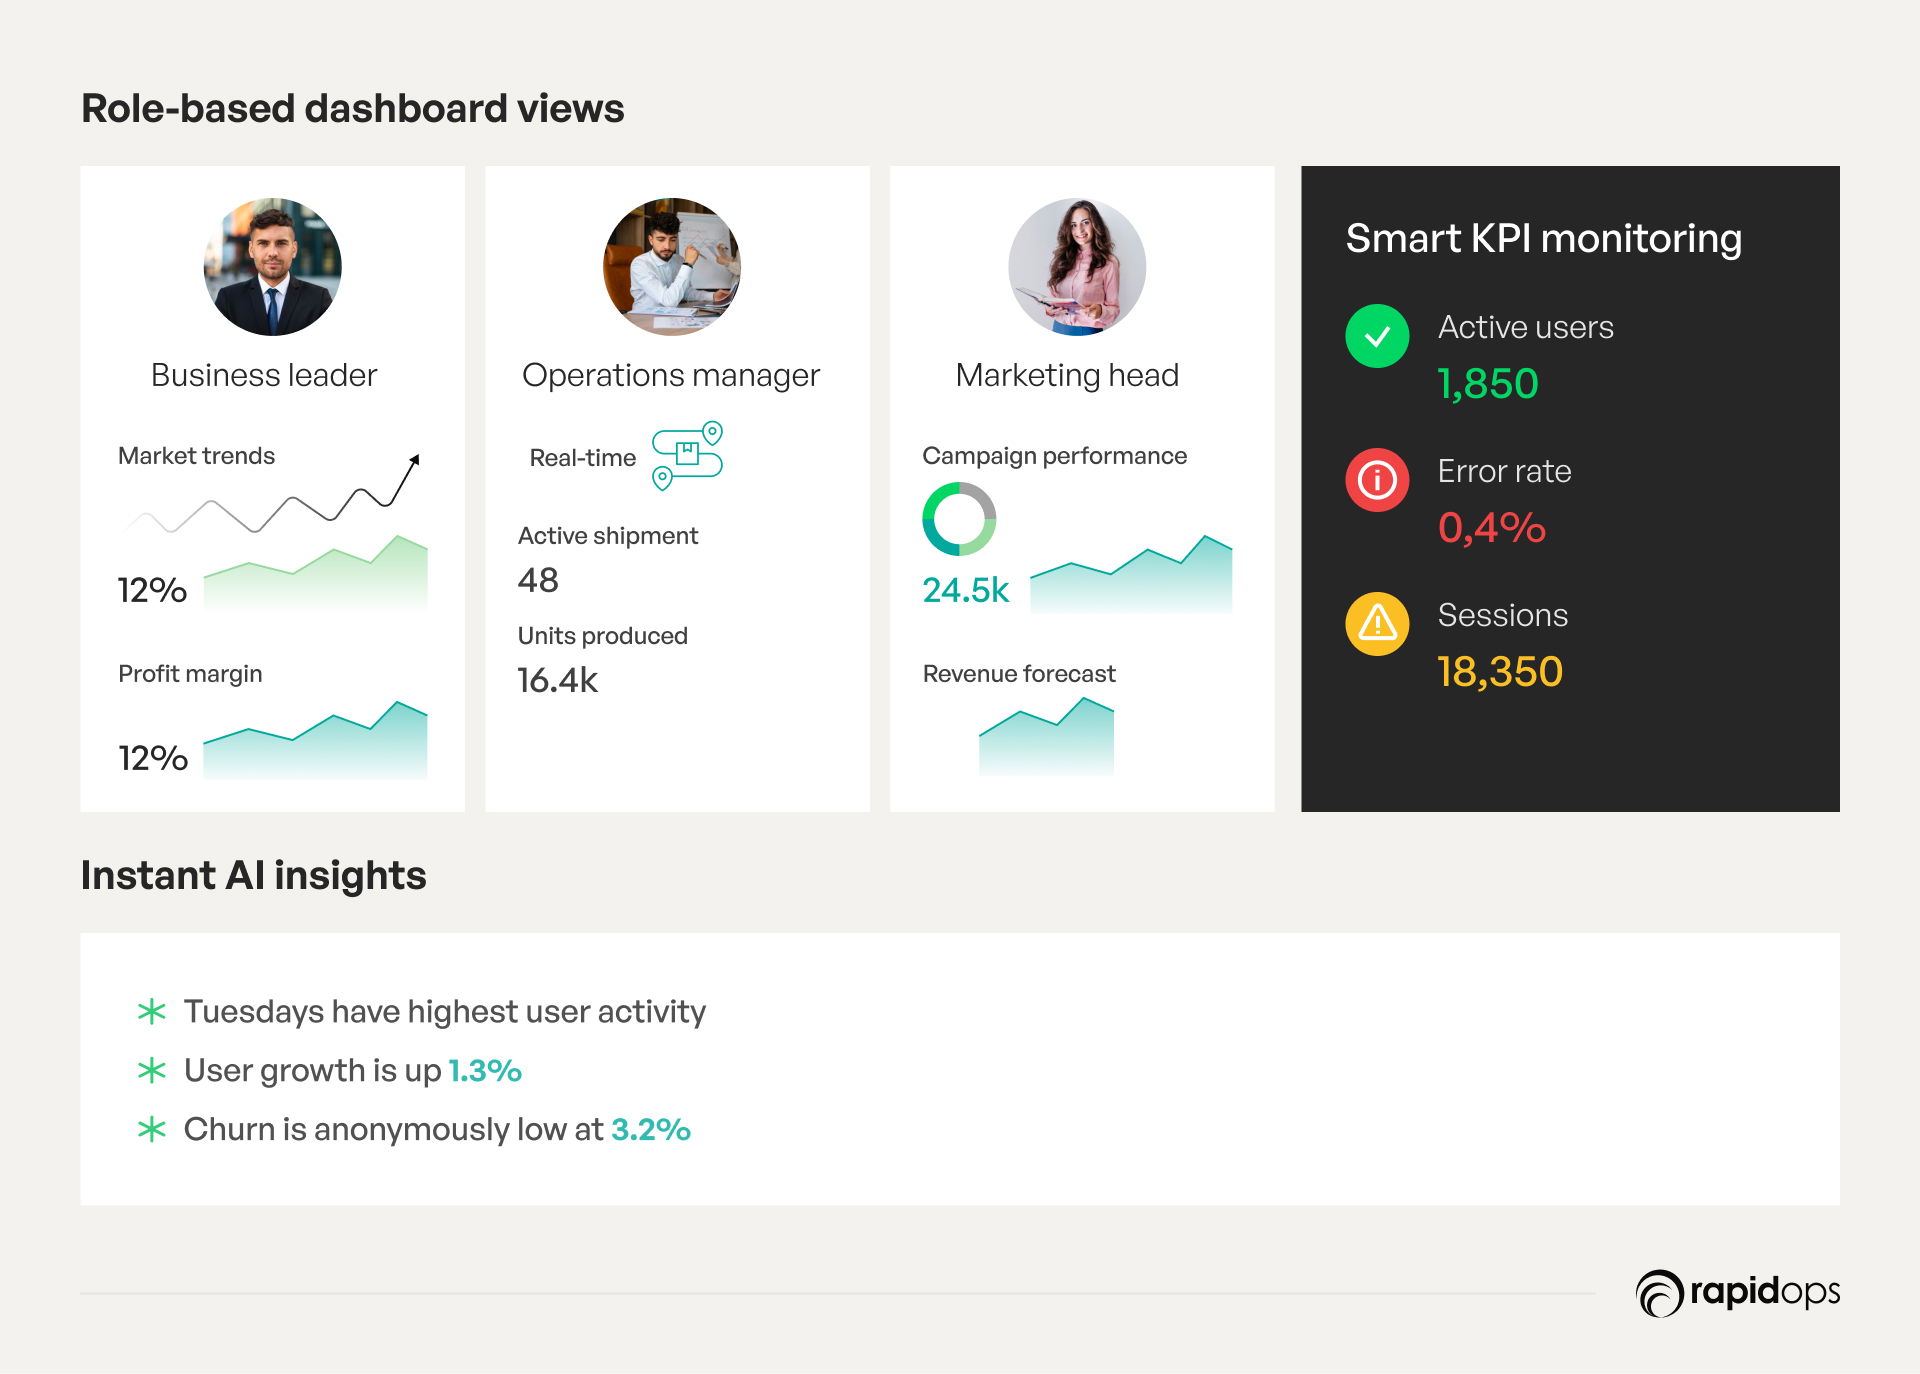
Task: Click the Units produced value 16.4k
Action: (557, 680)
